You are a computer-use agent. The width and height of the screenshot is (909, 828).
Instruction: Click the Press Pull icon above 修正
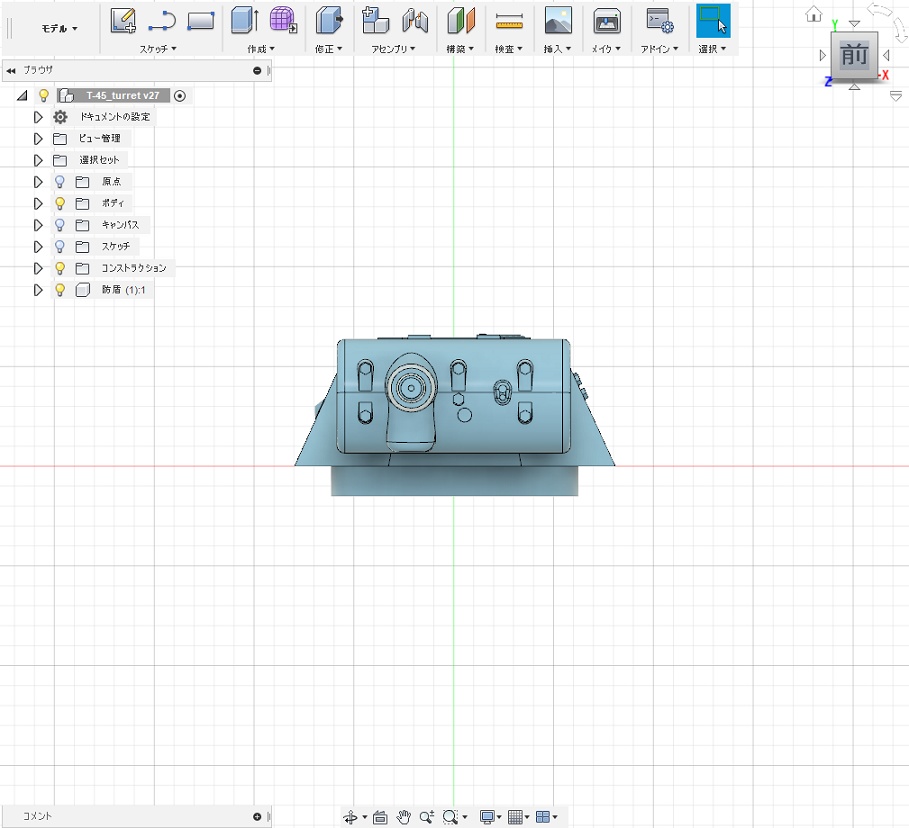(x=328, y=20)
